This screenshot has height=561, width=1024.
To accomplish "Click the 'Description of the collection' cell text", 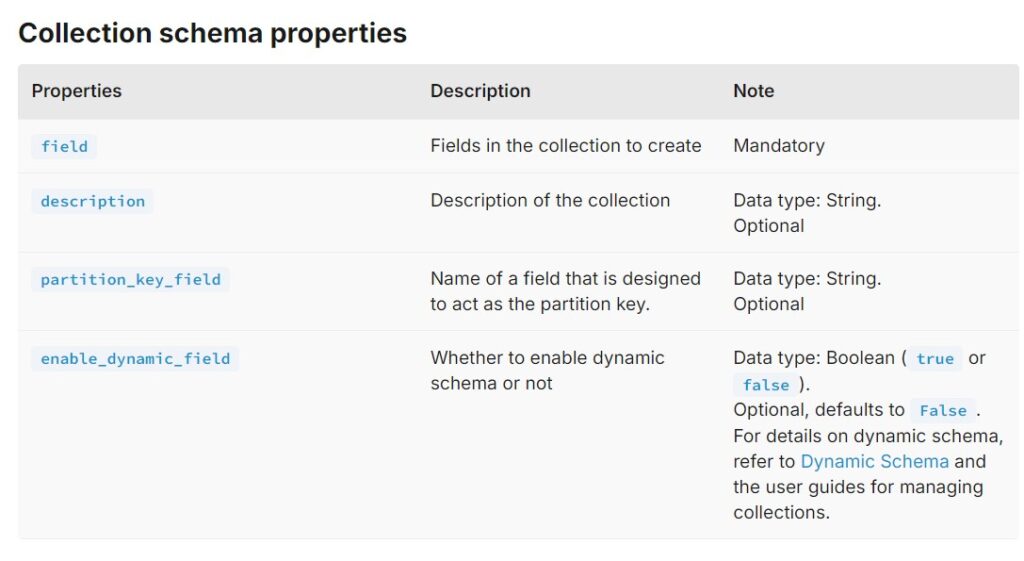I will [x=550, y=200].
